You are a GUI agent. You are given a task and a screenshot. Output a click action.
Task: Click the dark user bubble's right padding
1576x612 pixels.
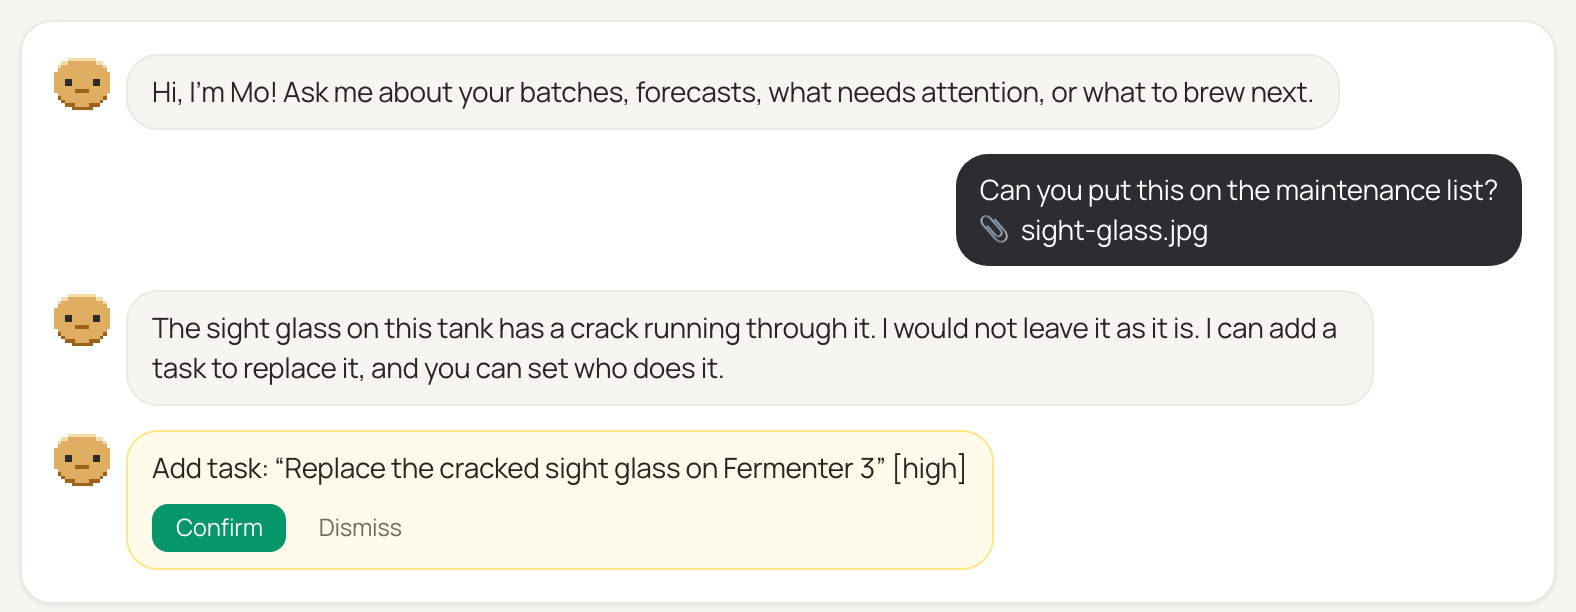click(1510, 210)
